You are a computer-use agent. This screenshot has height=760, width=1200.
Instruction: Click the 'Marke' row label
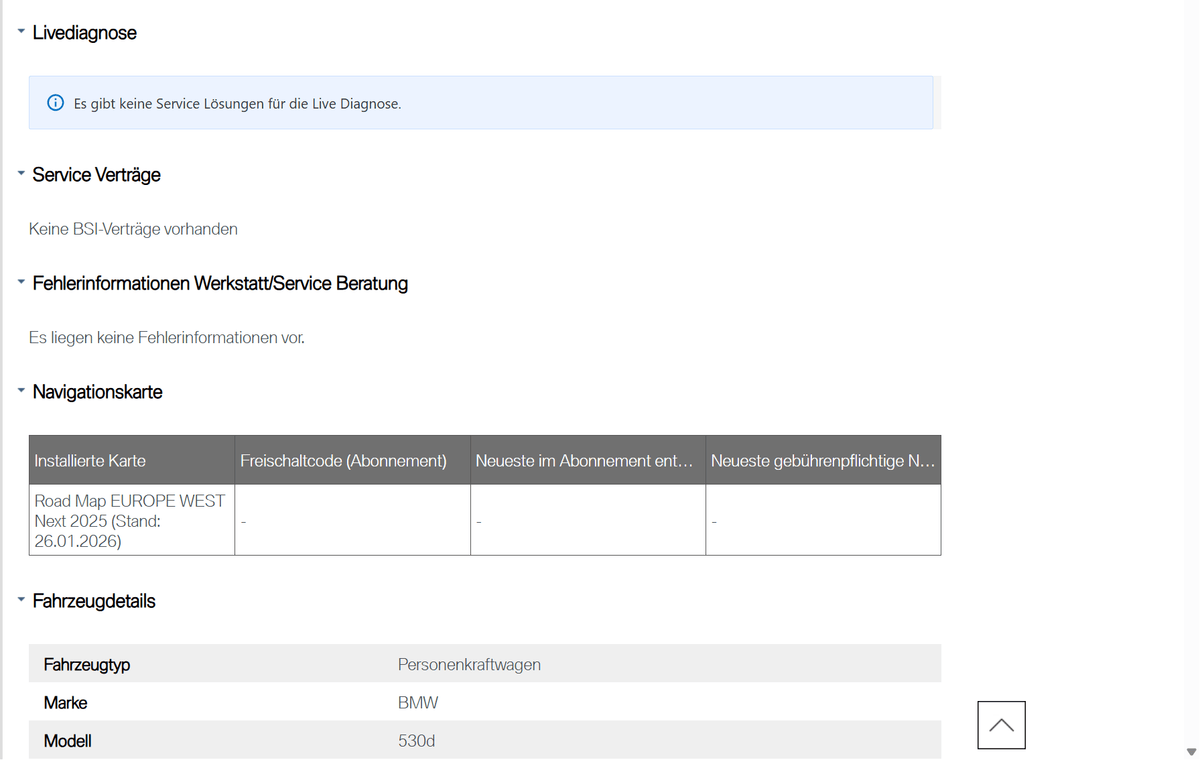[65, 703]
